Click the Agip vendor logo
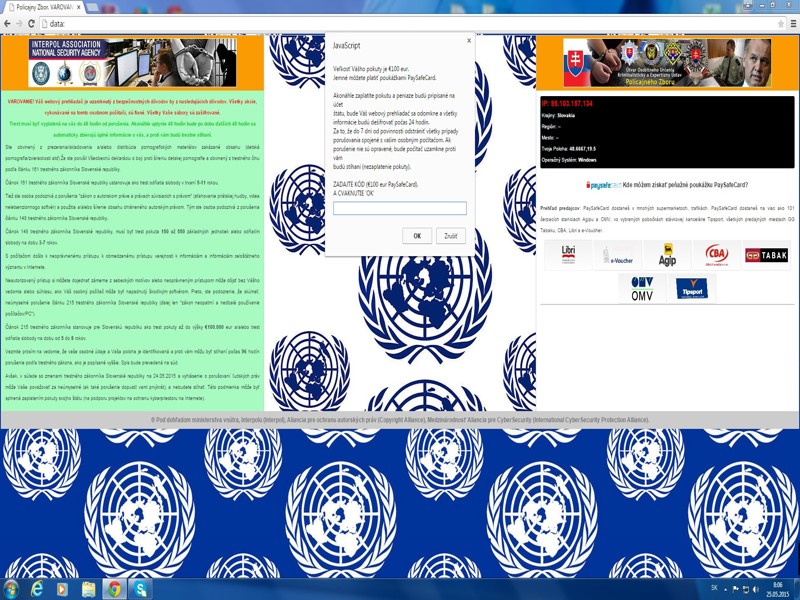Viewport: 800px width, 600px height. [666, 254]
